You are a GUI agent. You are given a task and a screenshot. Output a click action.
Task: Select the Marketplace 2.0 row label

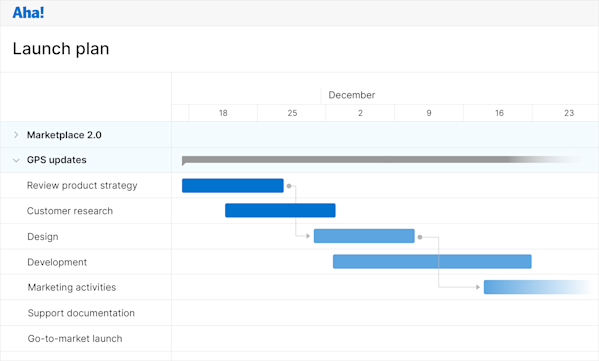[64, 135]
